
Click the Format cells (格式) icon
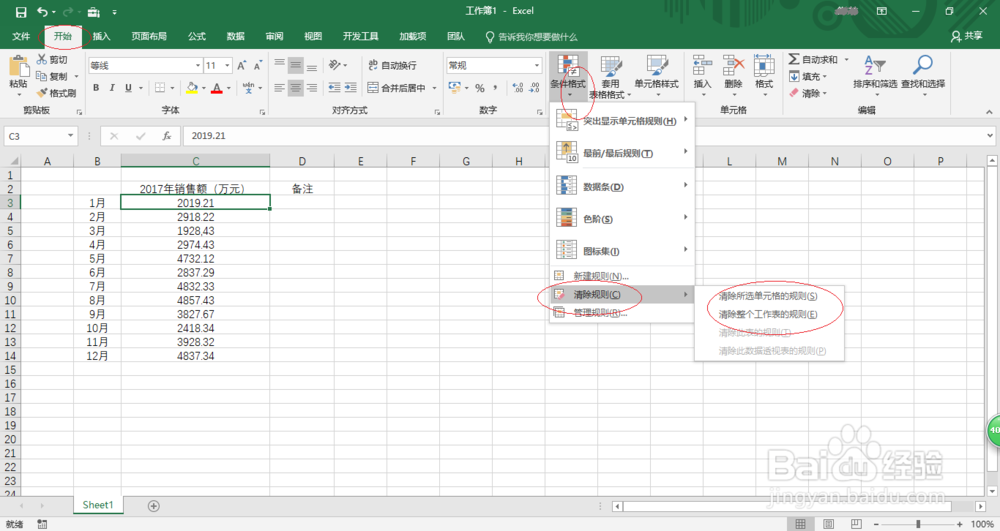(x=764, y=65)
